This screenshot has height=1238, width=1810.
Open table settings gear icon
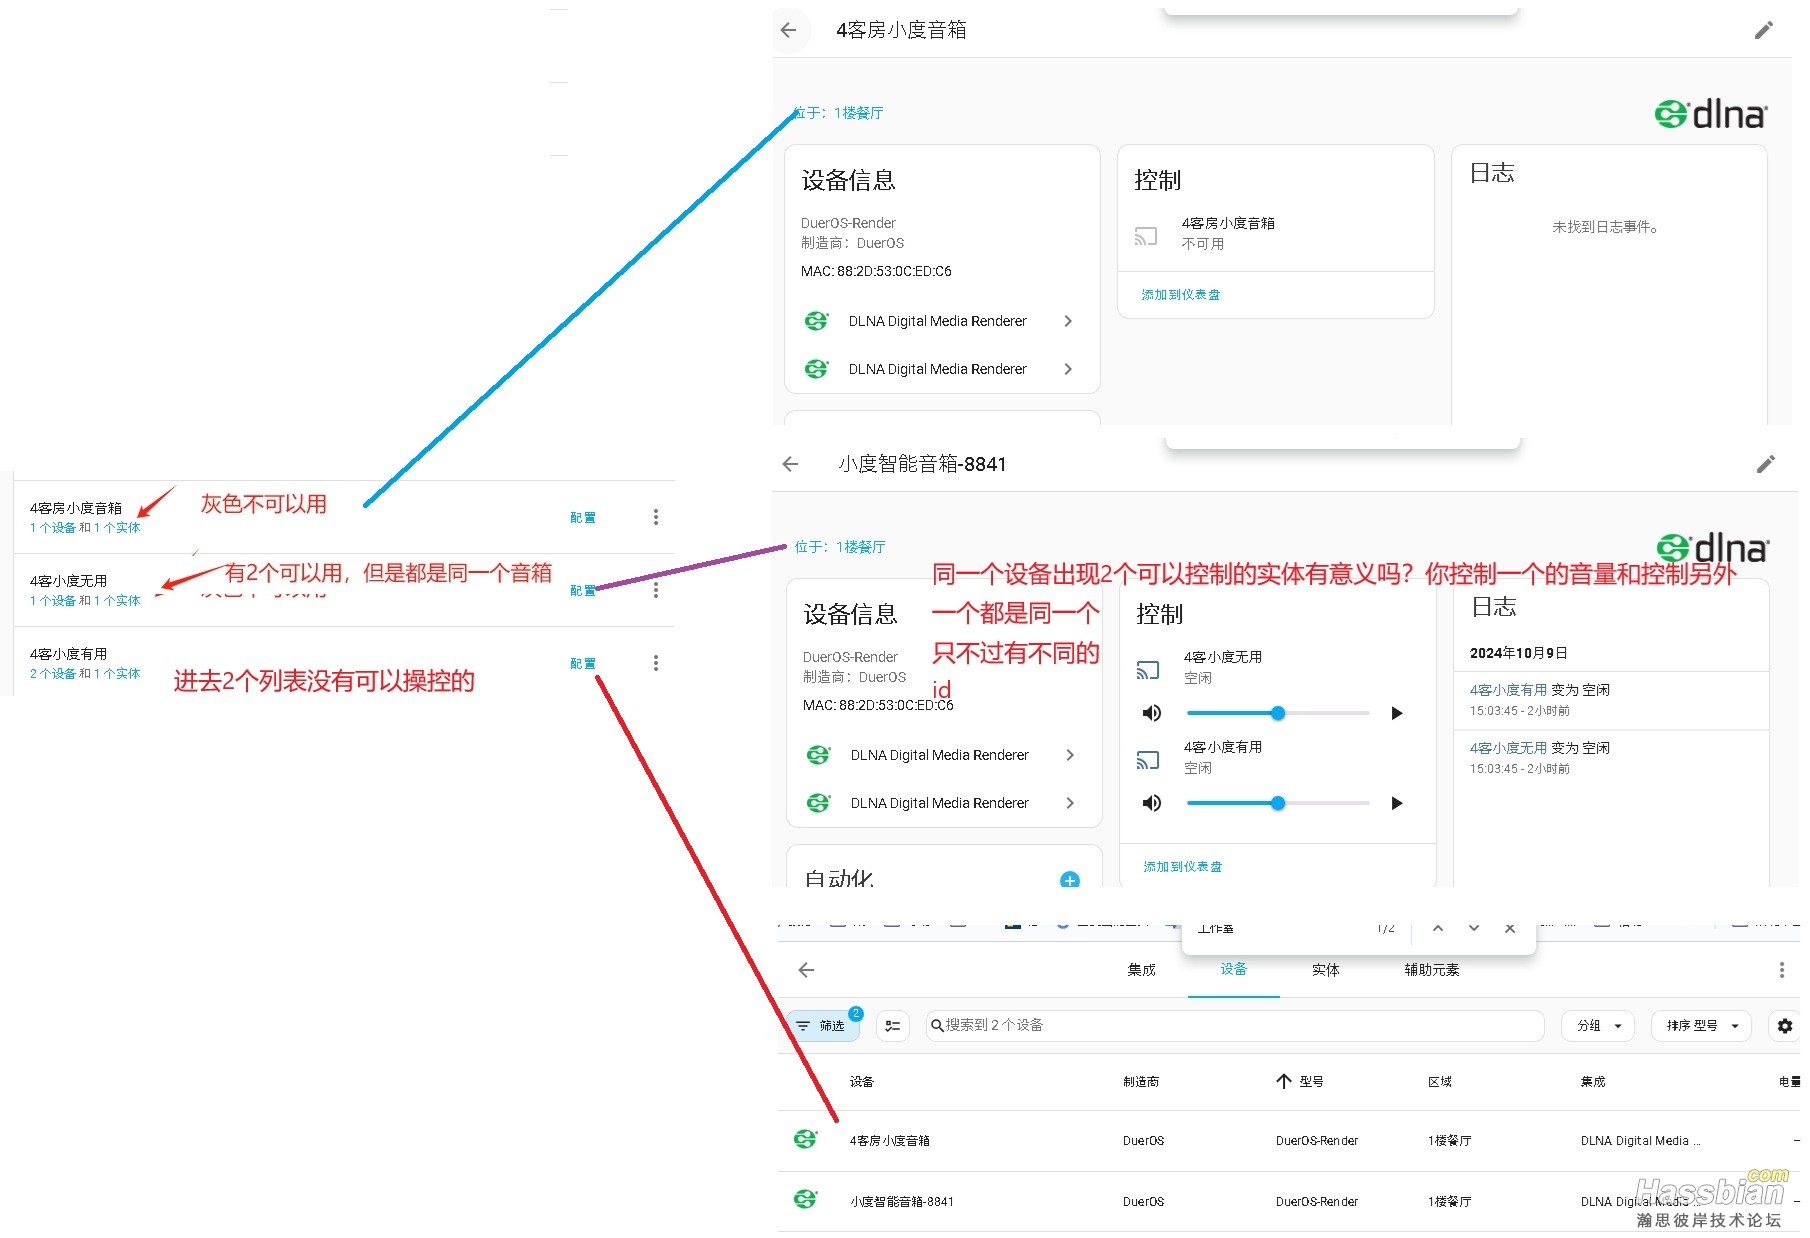[x=1785, y=1026]
